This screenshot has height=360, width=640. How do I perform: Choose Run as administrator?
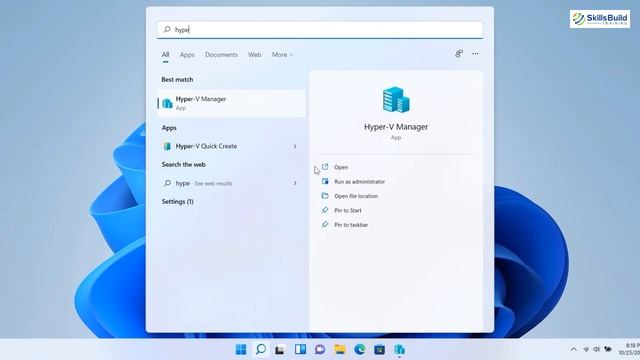pos(359,182)
